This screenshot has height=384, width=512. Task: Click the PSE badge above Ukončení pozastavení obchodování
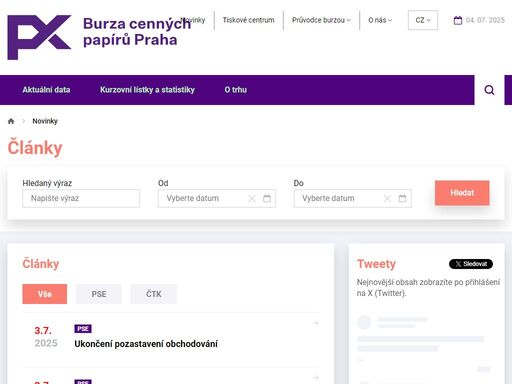[x=83, y=329]
